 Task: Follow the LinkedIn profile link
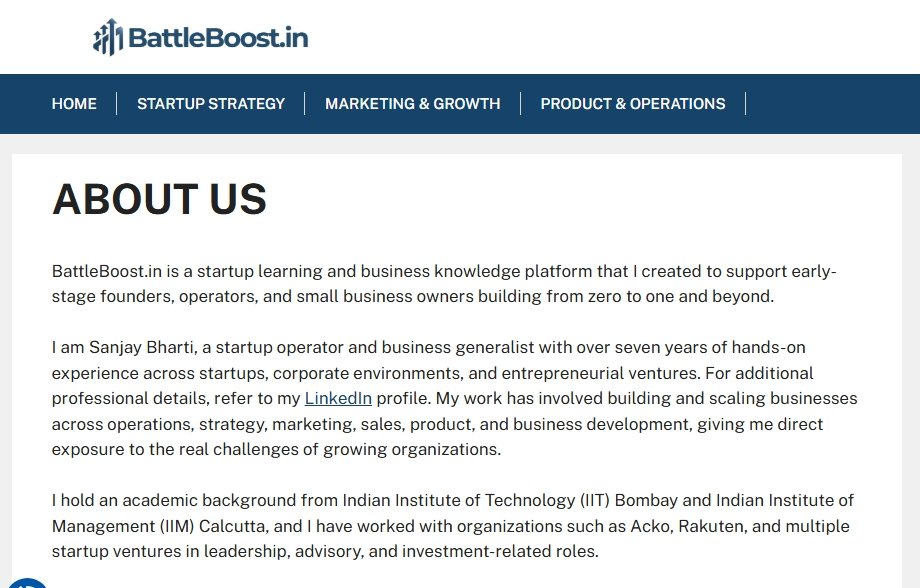(338, 398)
